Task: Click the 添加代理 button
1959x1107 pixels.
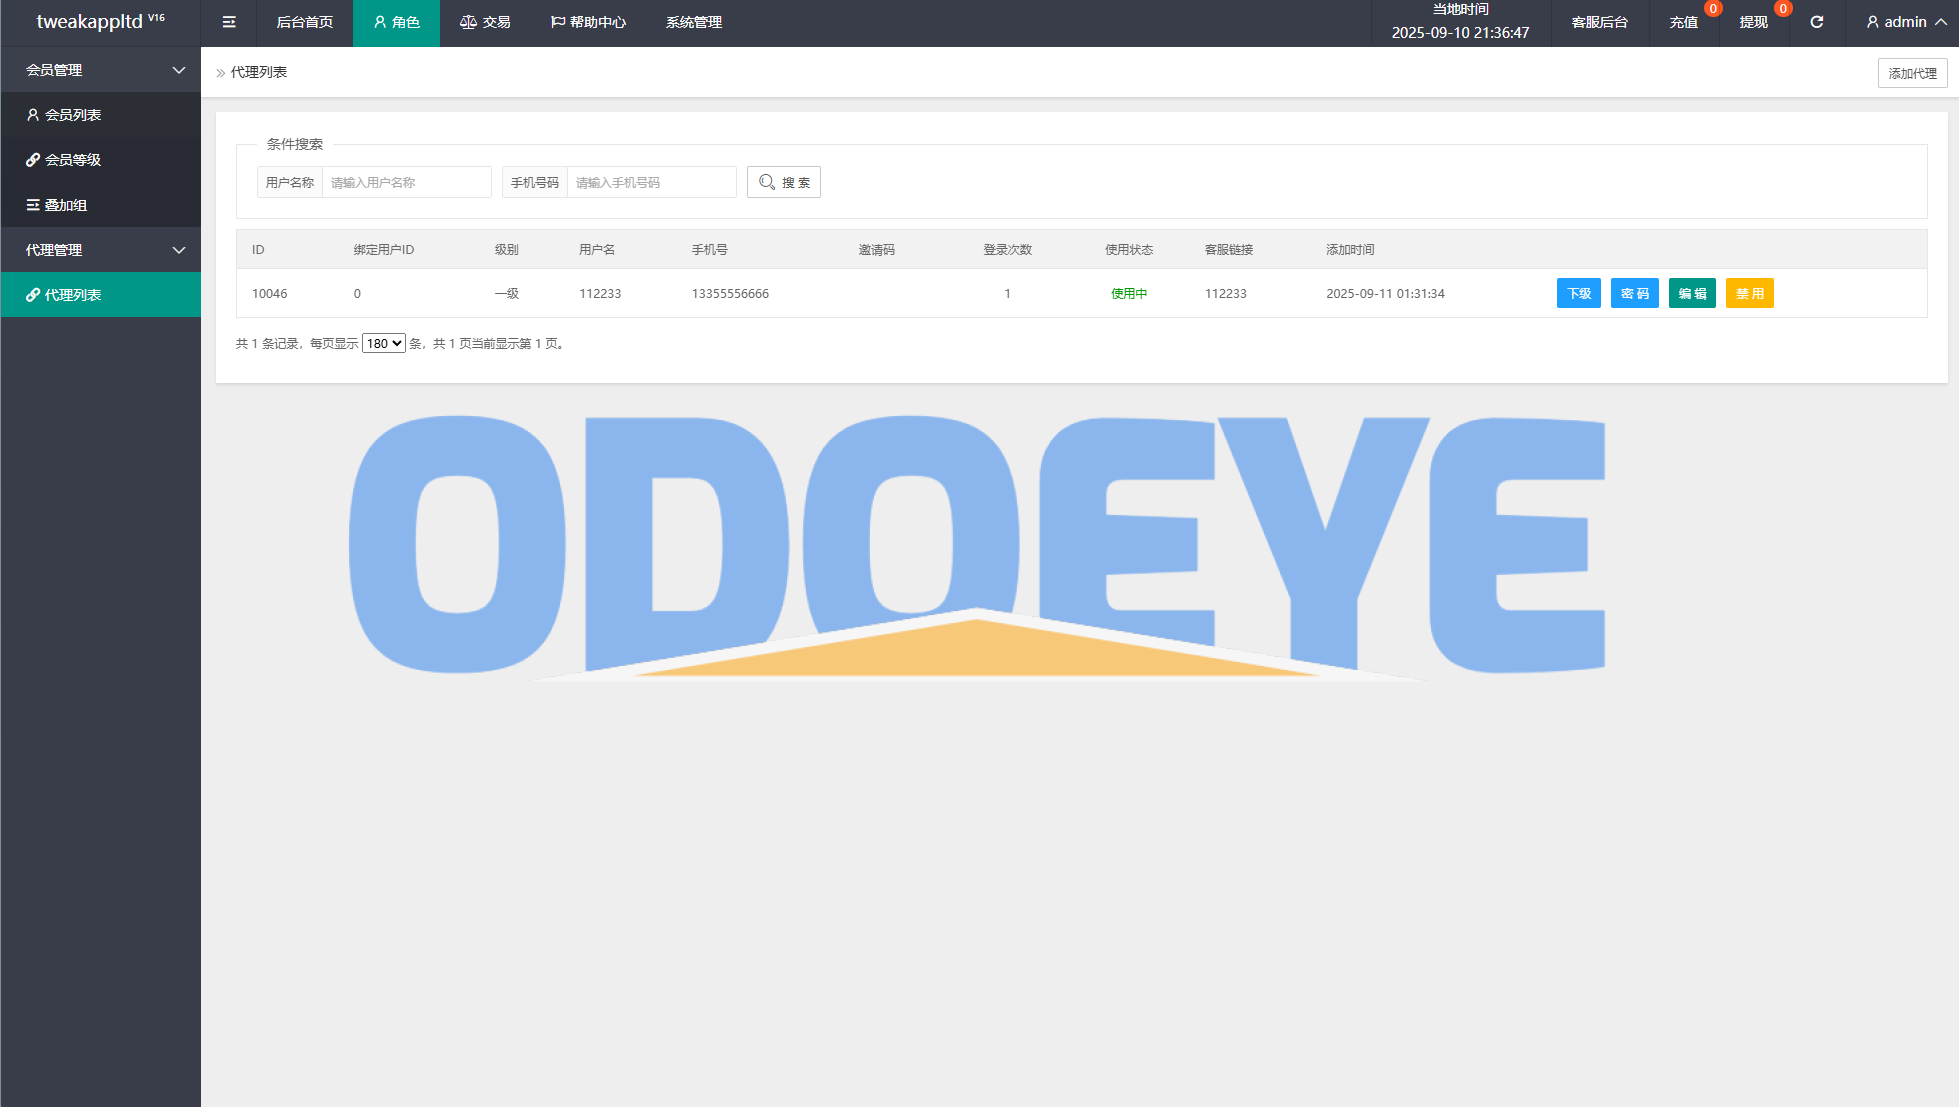Action: point(1912,73)
